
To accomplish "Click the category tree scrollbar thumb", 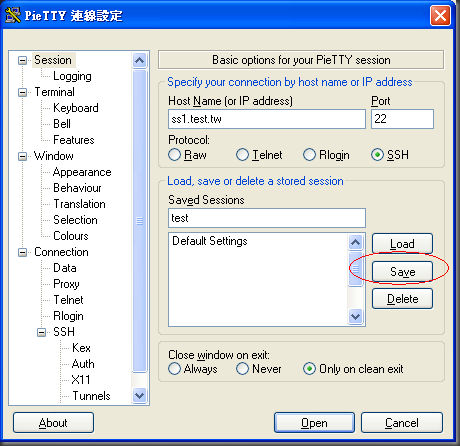I will 139,220.
